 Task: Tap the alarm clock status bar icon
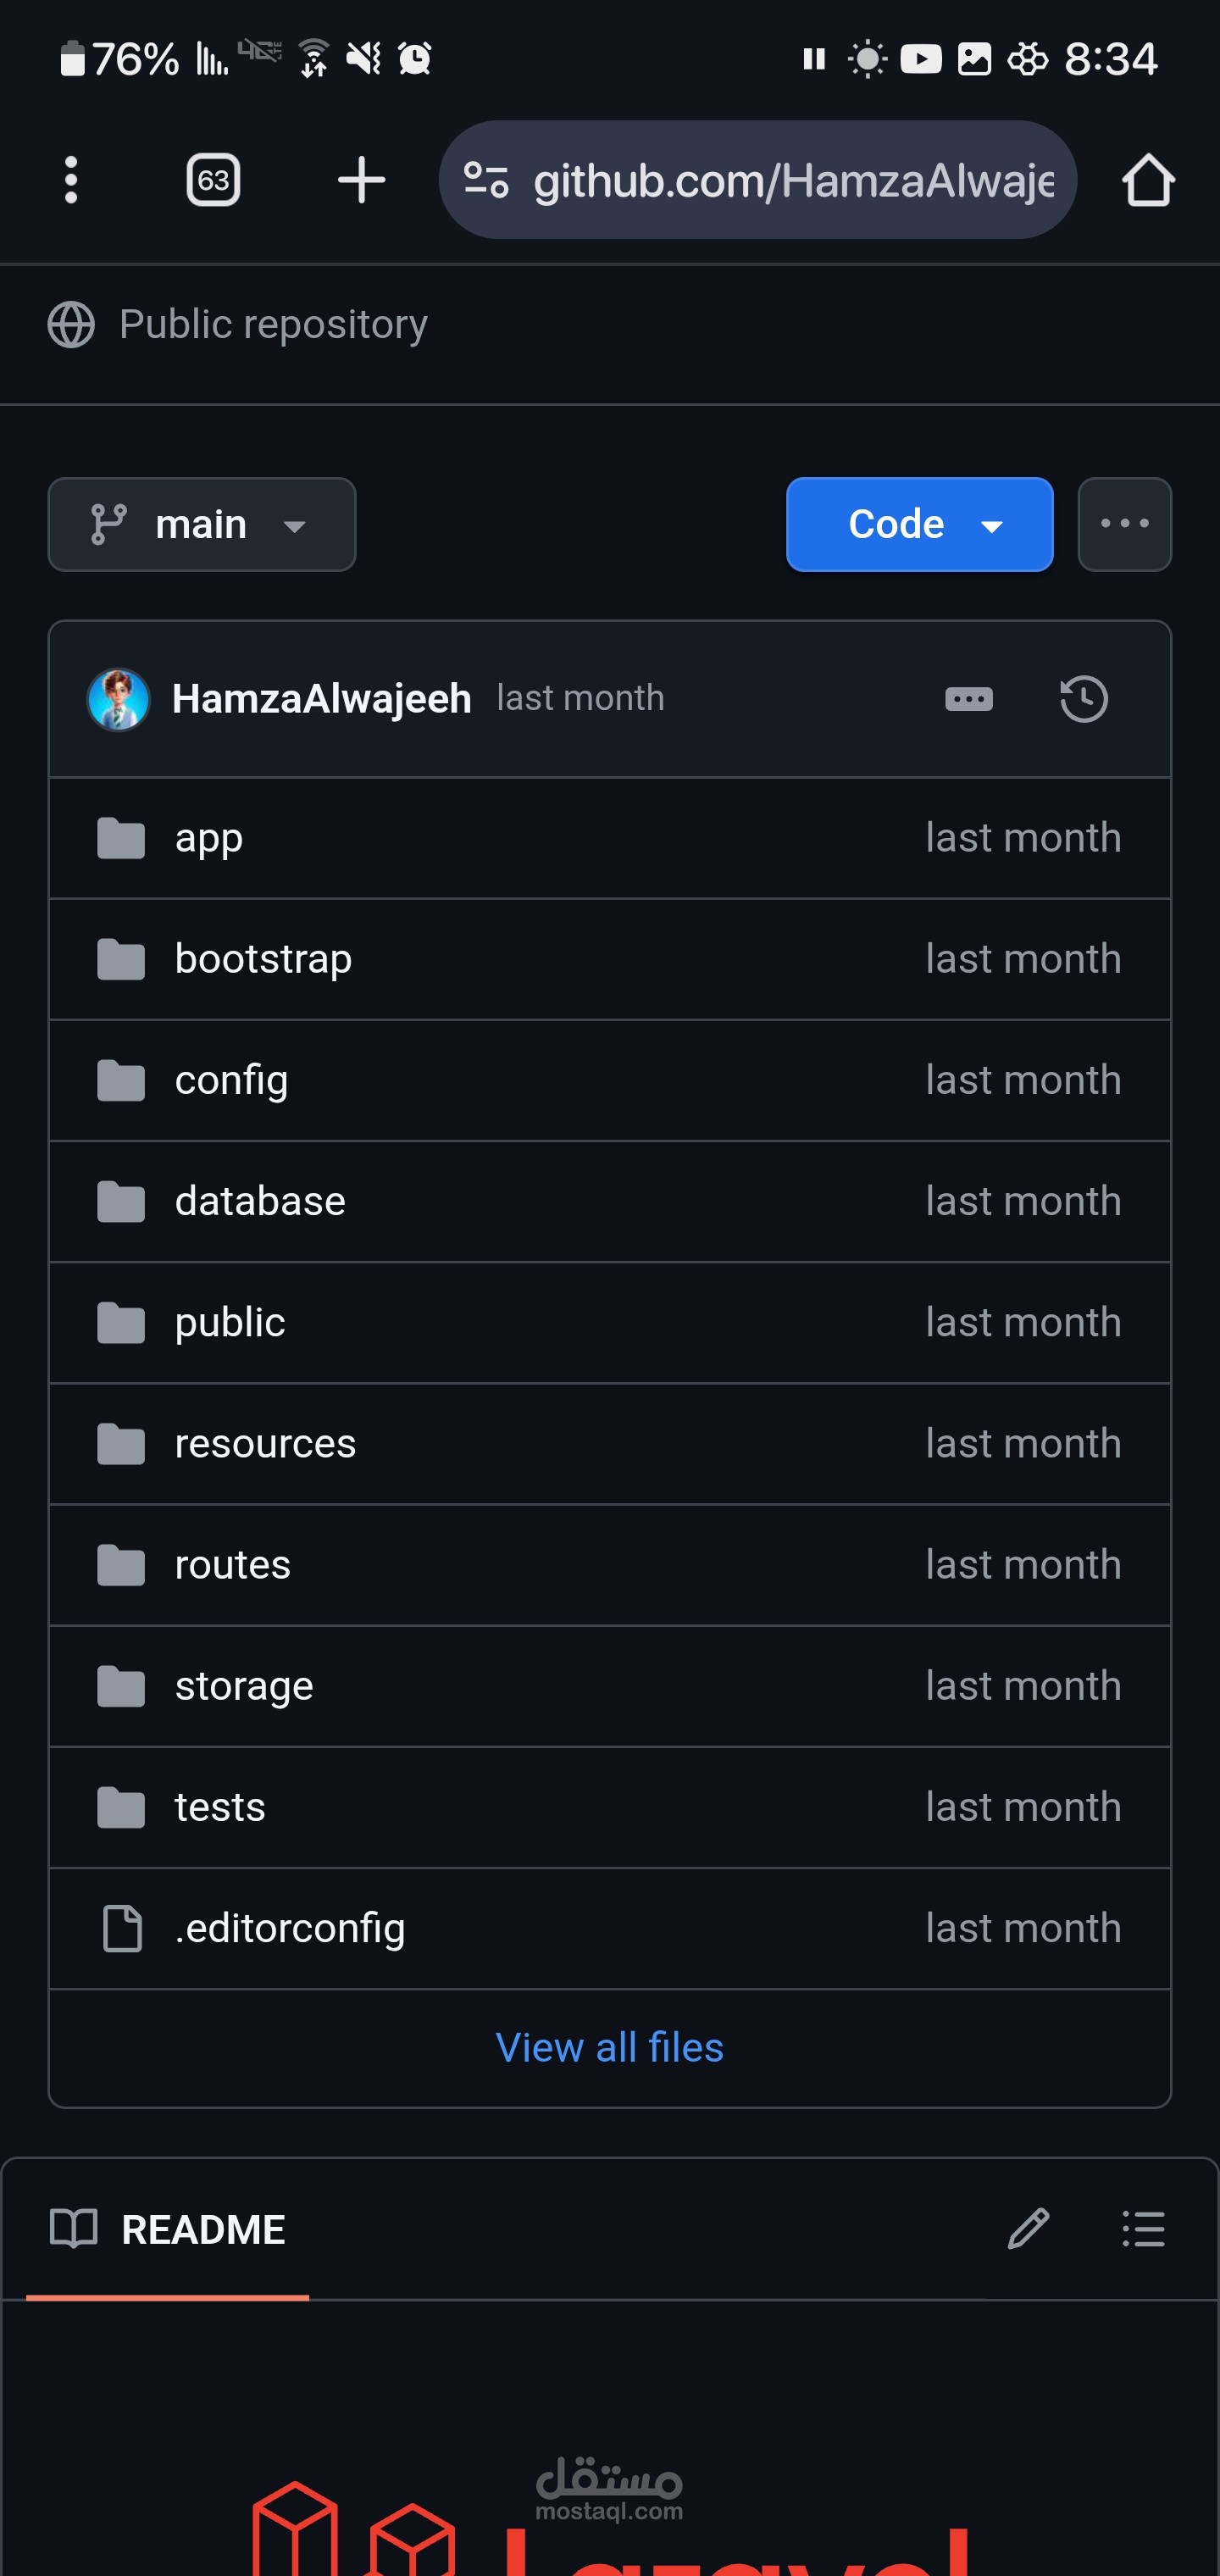[x=414, y=59]
